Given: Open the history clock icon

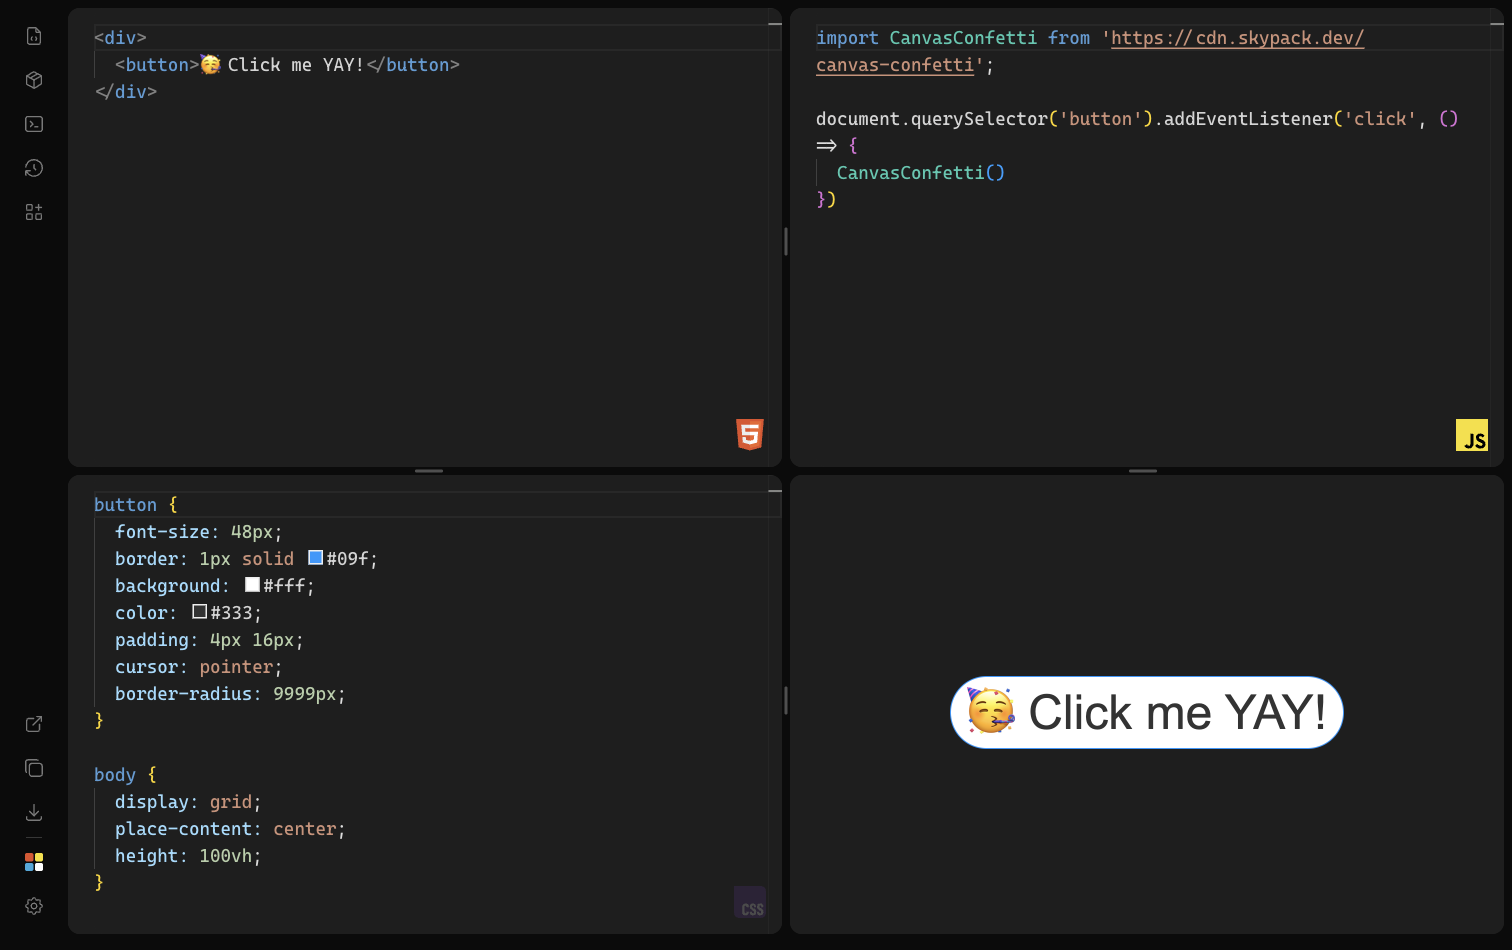Looking at the screenshot, I should coord(34,168).
